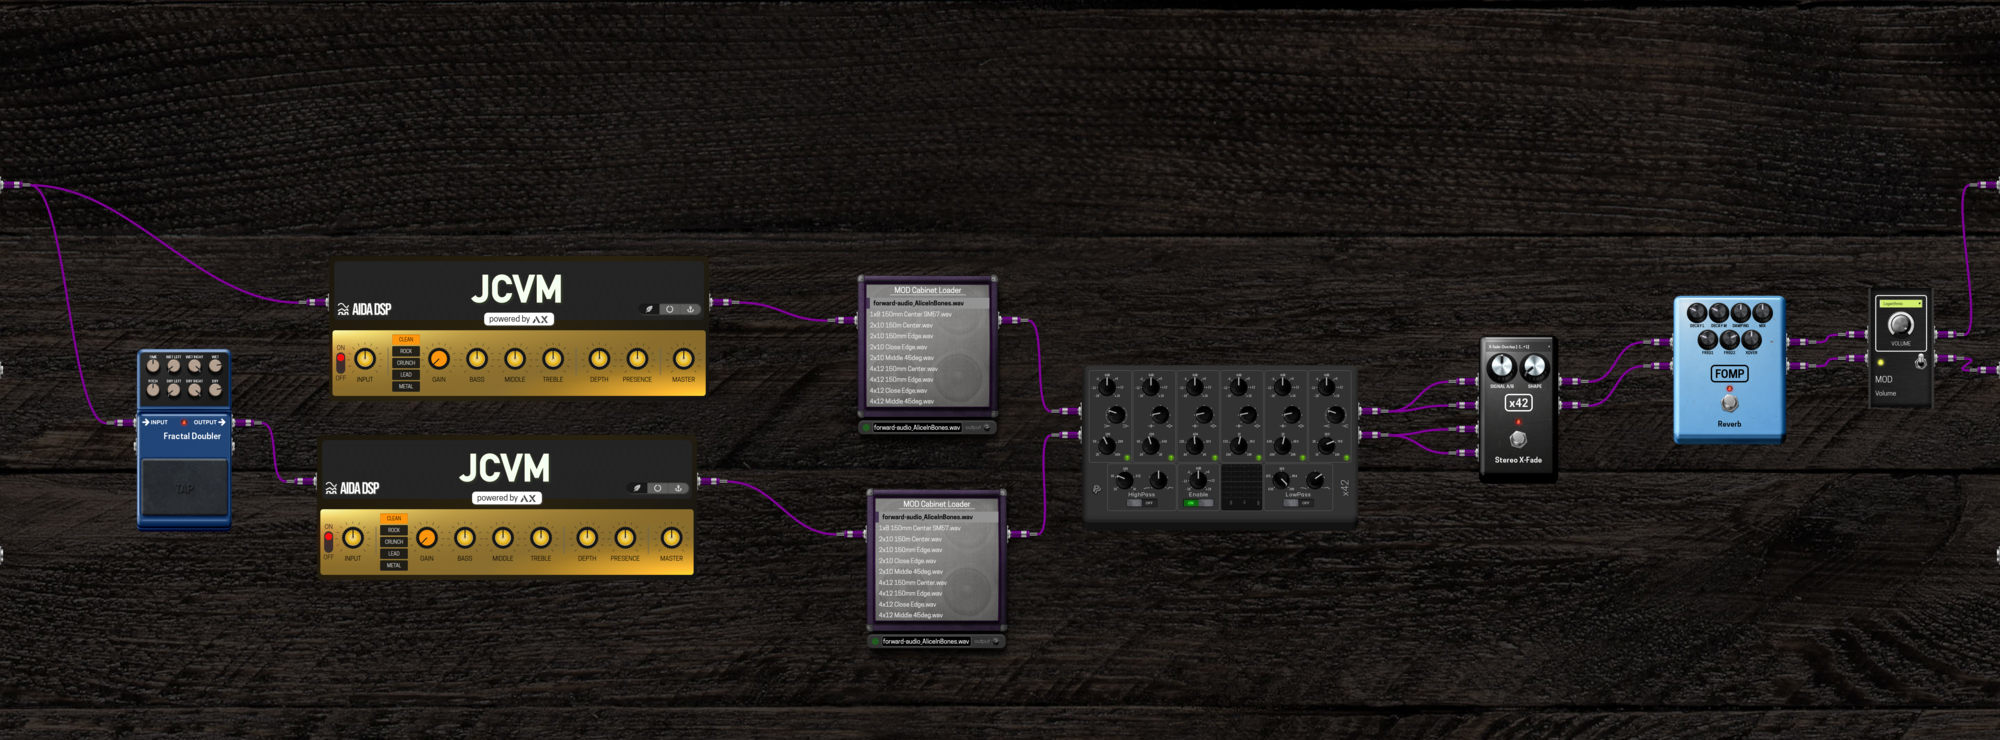This screenshot has width=2000, height=740.
Task: Select CRUNCH channel on lower JCVM
Action: [x=394, y=542]
